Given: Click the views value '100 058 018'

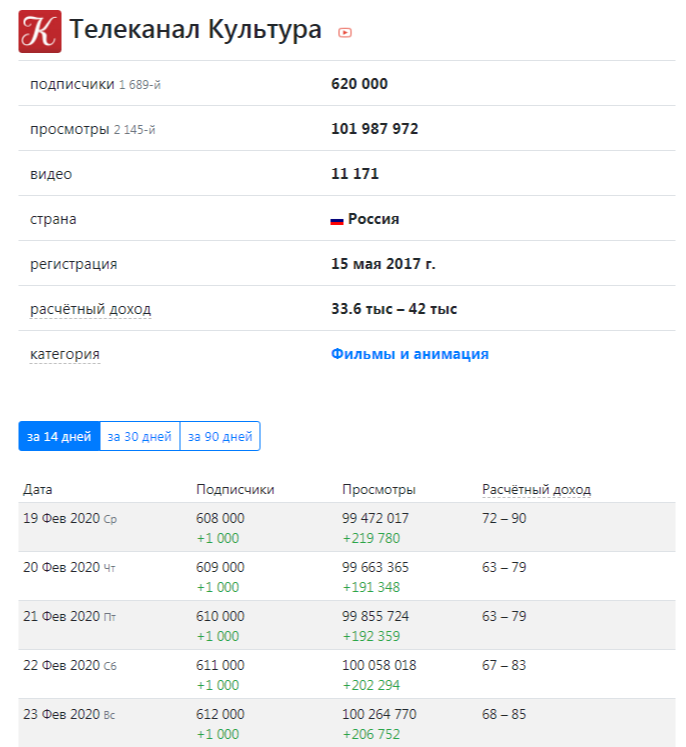Looking at the screenshot, I should coord(379,665).
